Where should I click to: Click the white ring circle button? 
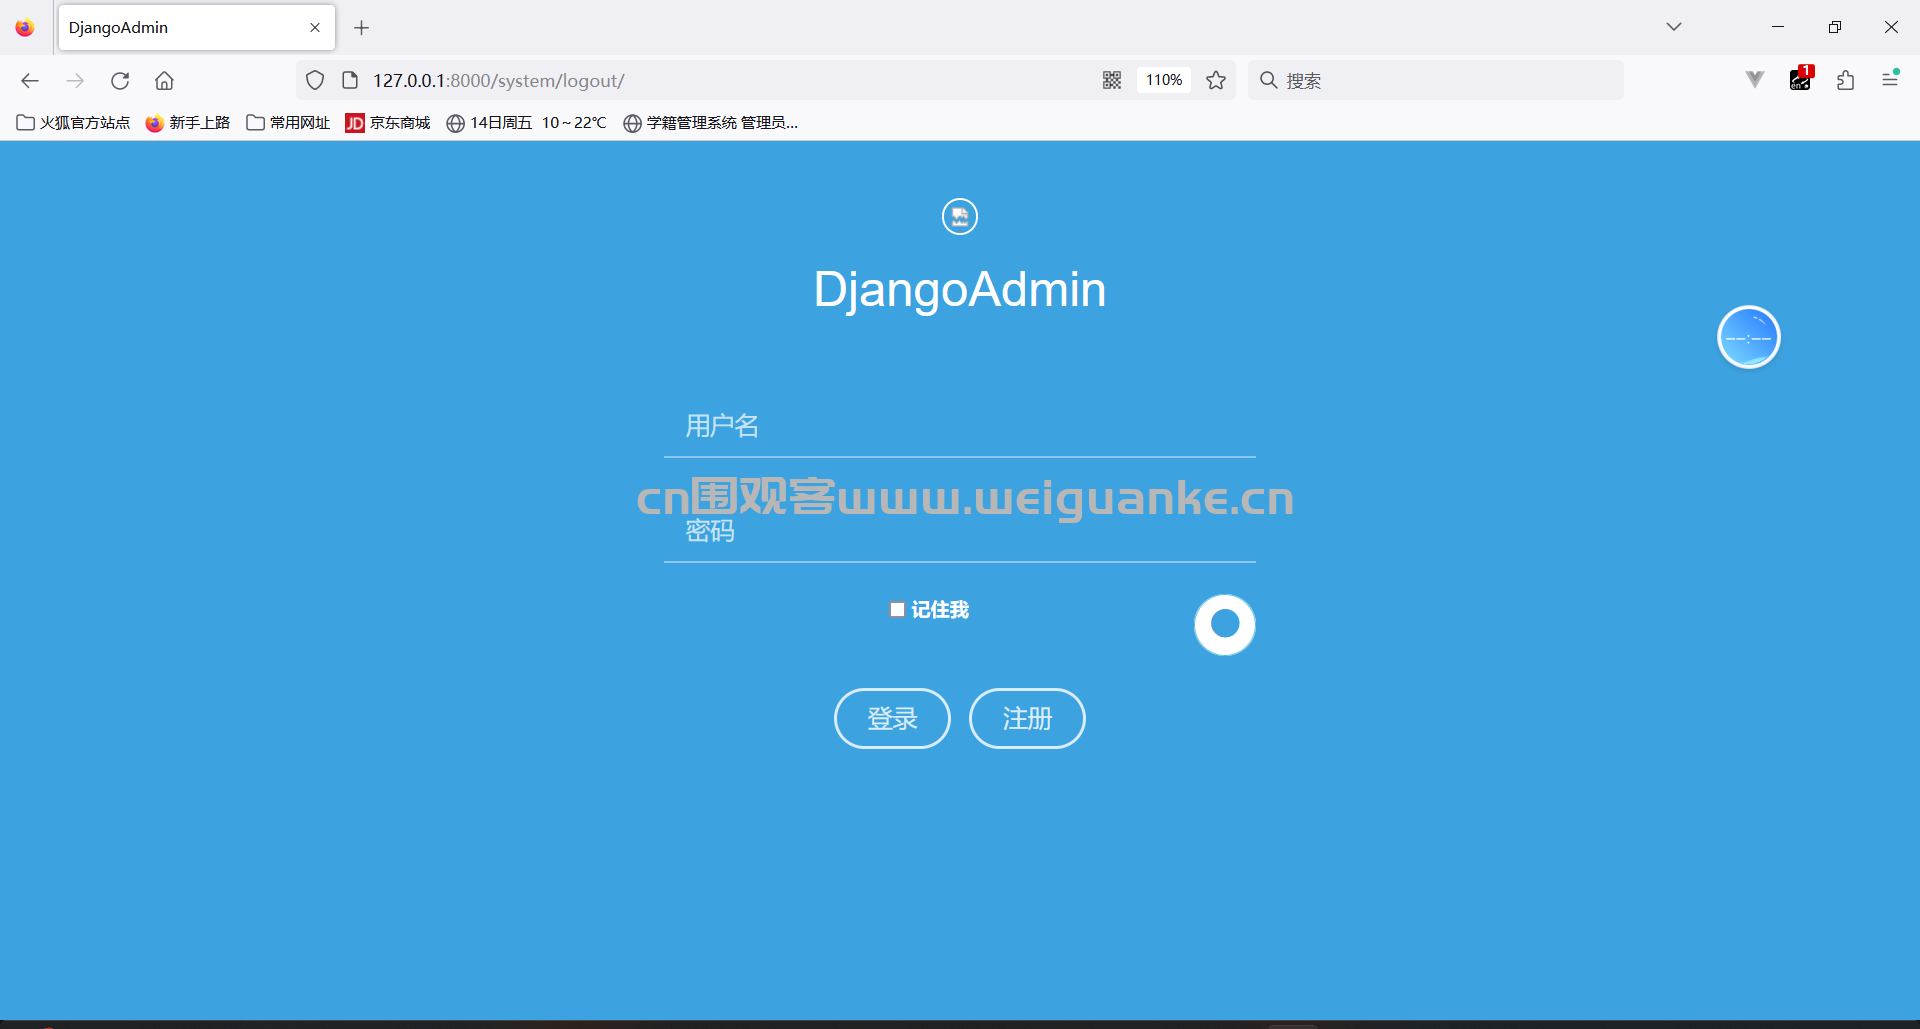click(1225, 625)
